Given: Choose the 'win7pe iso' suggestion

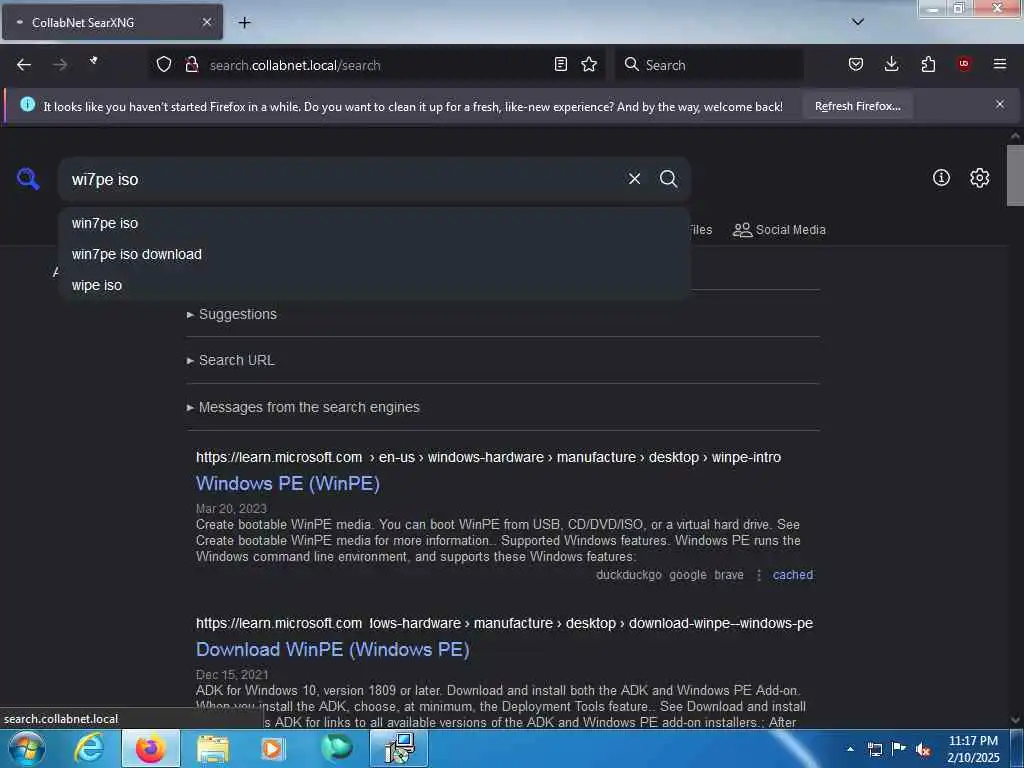Looking at the screenshot, I should point(374,223).
